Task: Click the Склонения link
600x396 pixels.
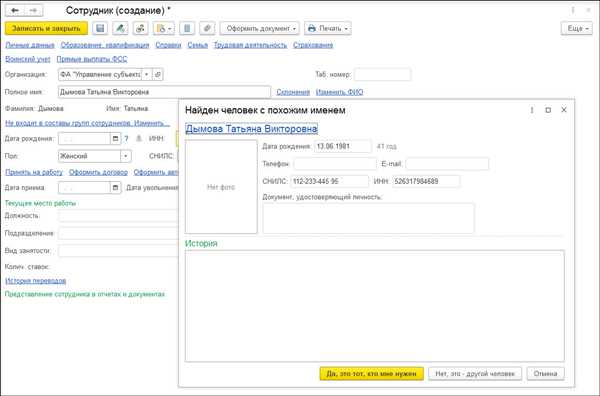Action: point(293,92)
